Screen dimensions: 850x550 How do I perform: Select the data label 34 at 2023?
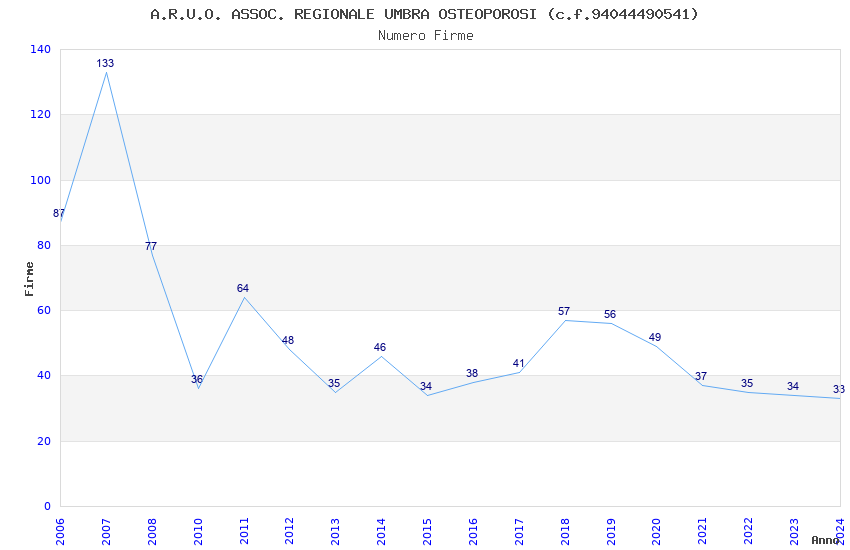click(793, 386)
